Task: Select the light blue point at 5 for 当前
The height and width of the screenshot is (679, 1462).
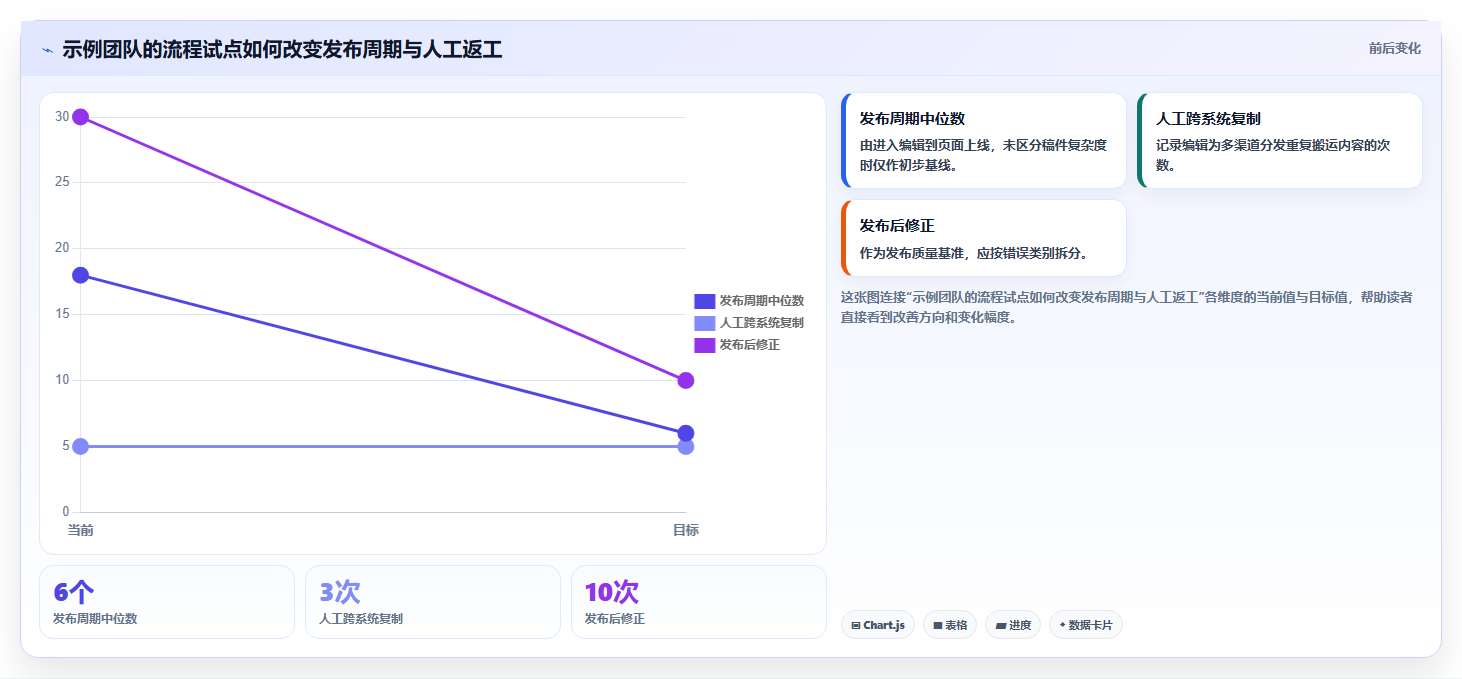Action: coord(81,446)
